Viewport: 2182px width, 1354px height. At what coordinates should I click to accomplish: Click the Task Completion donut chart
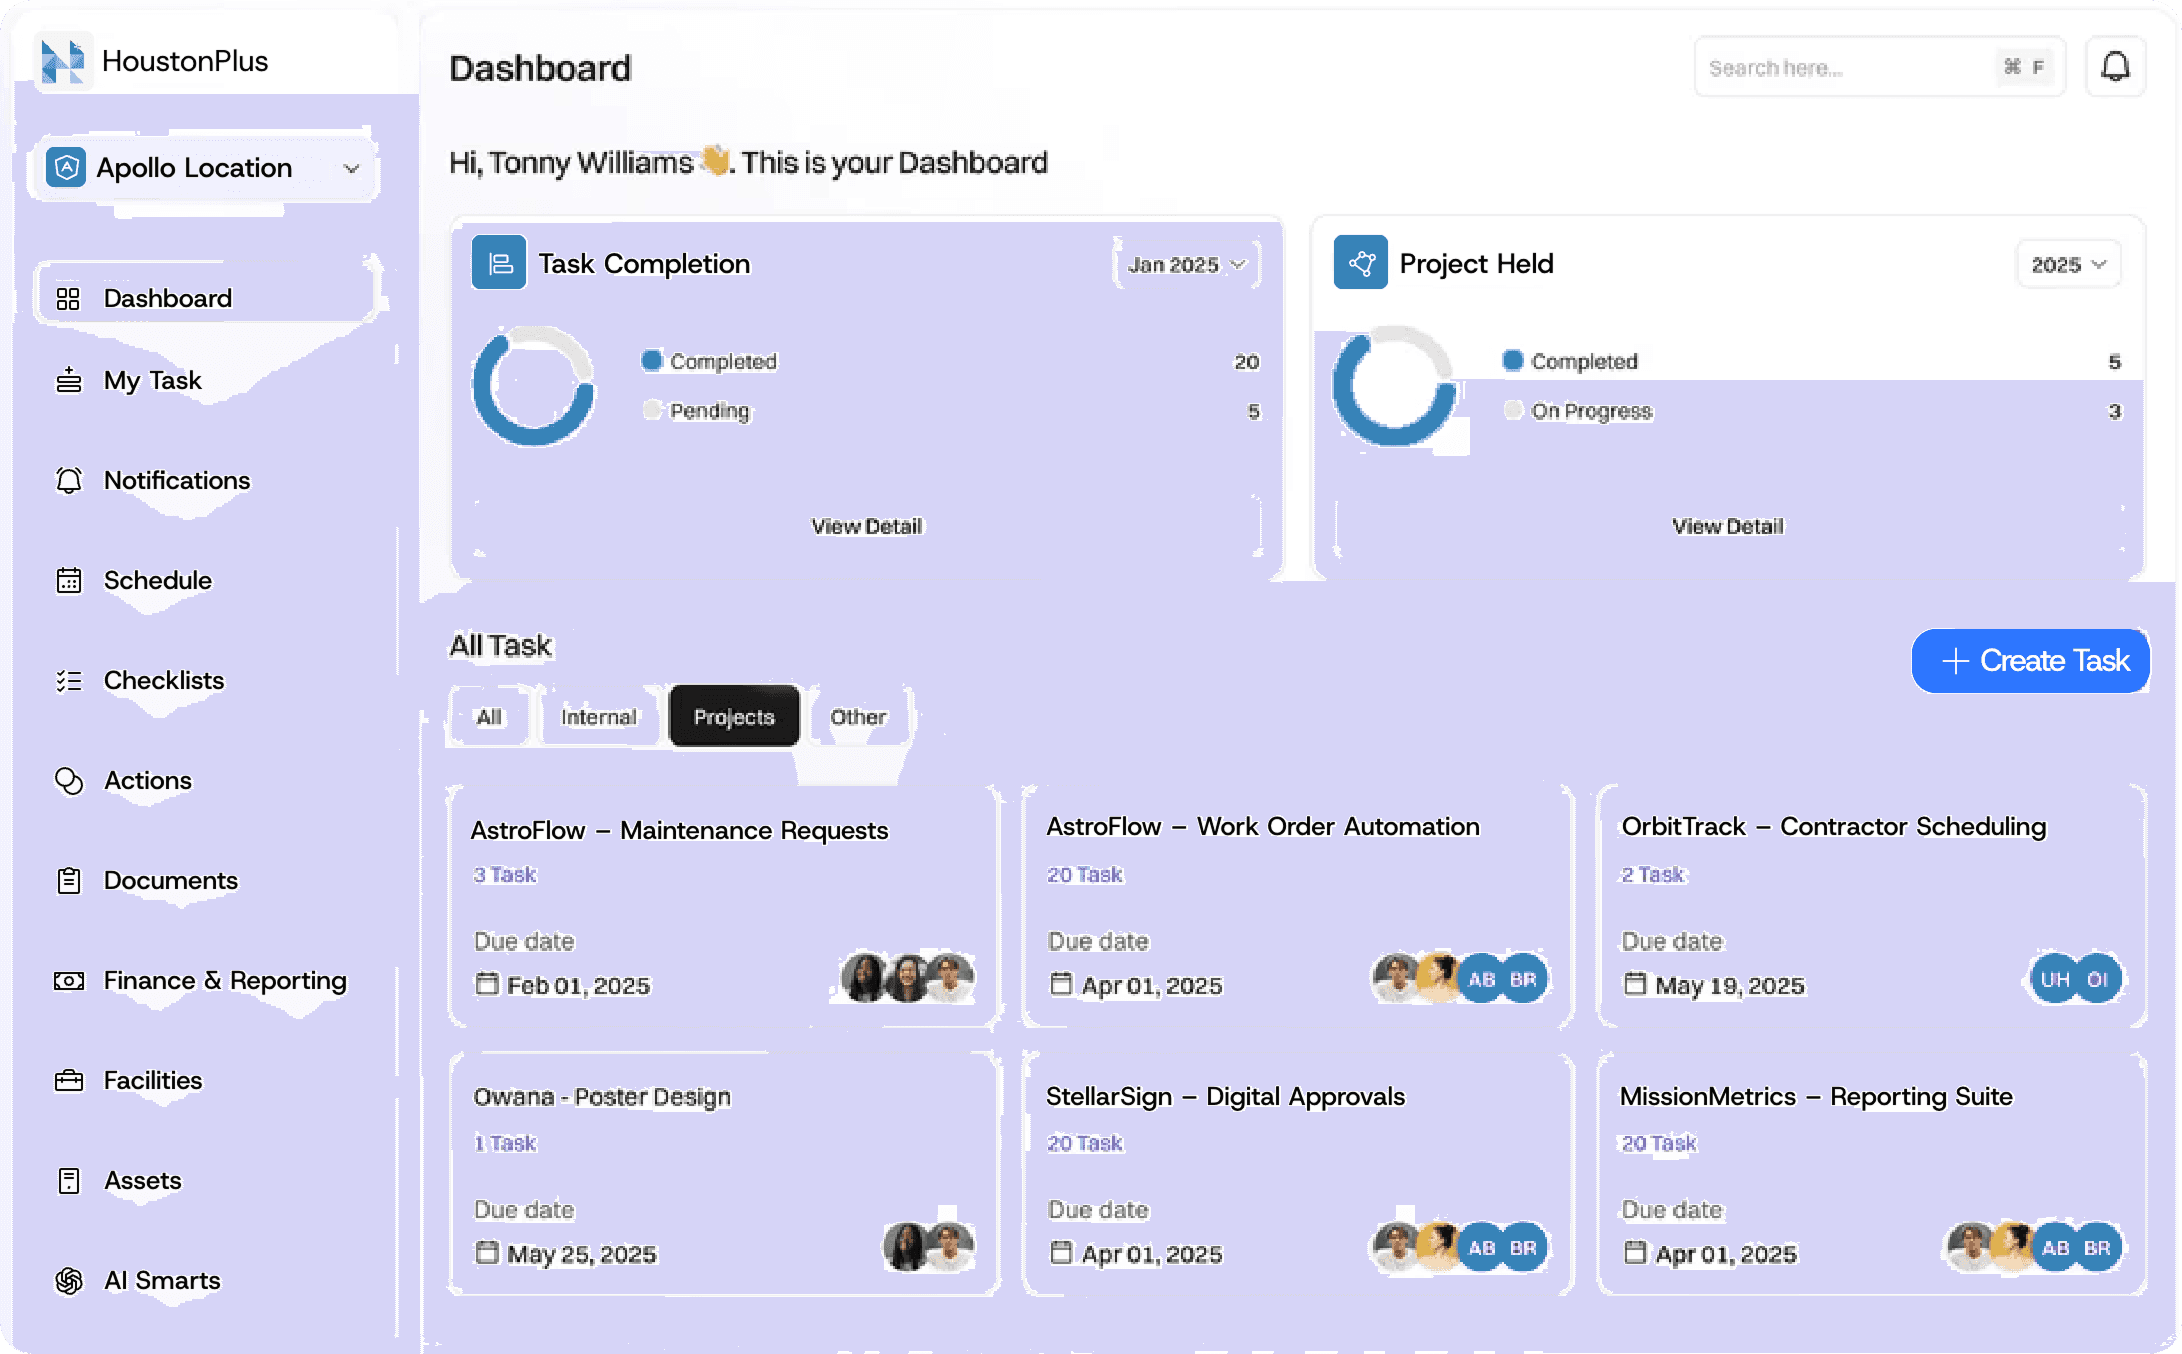pyautogui.click(x=533, y=385)
